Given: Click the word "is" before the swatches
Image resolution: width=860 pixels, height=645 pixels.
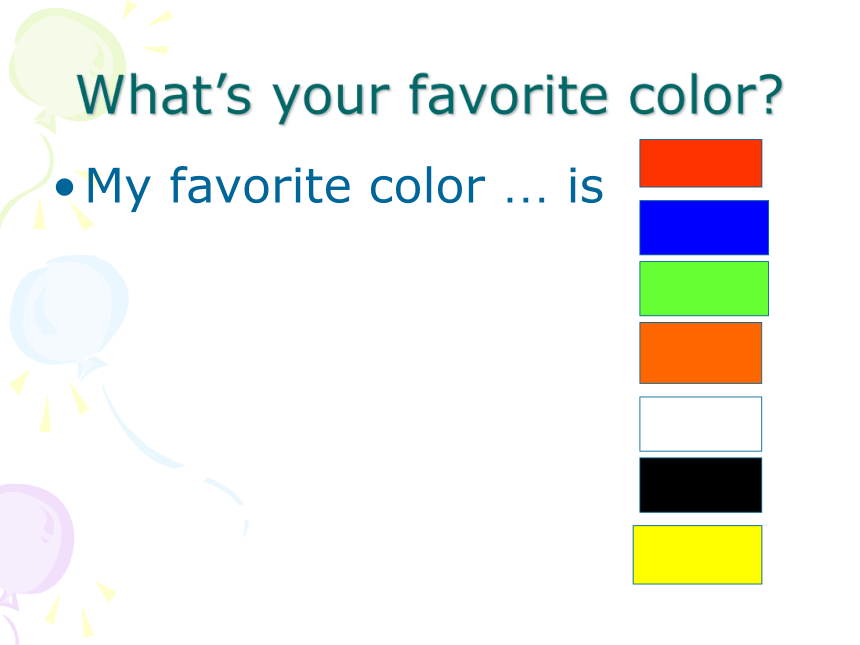Looking at the screenshot, I should click(586, 185).
